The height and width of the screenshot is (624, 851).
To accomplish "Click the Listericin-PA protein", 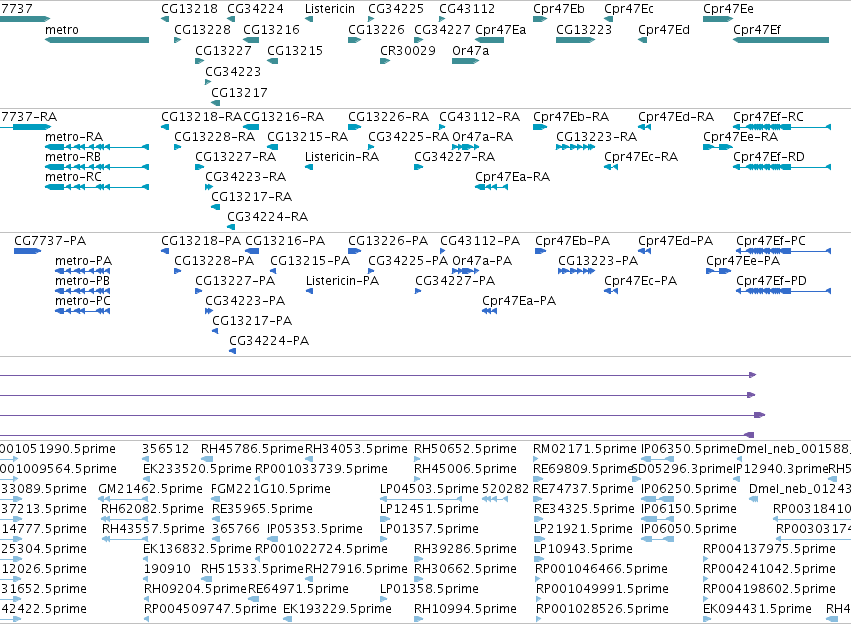I will (309, 291).
